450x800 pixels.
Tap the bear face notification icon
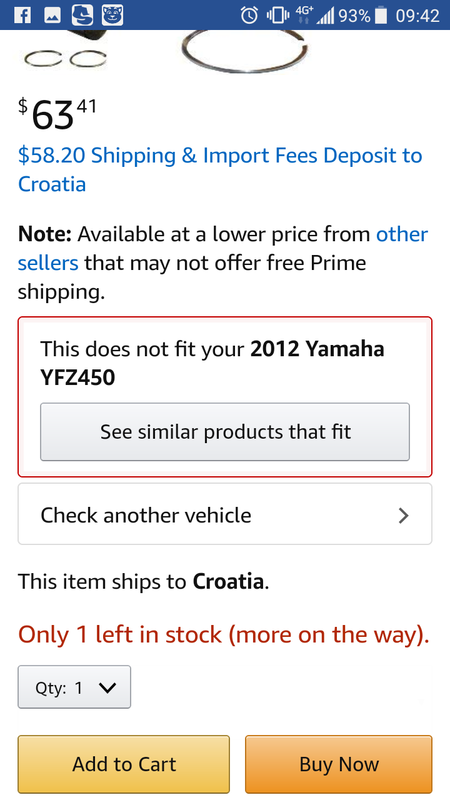(x=112, y=15)
